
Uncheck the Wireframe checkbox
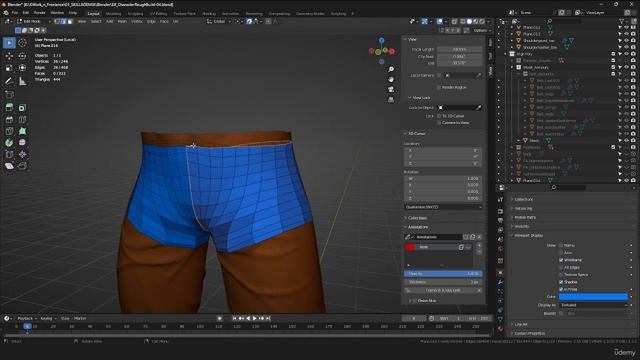[x=561, y=260]
